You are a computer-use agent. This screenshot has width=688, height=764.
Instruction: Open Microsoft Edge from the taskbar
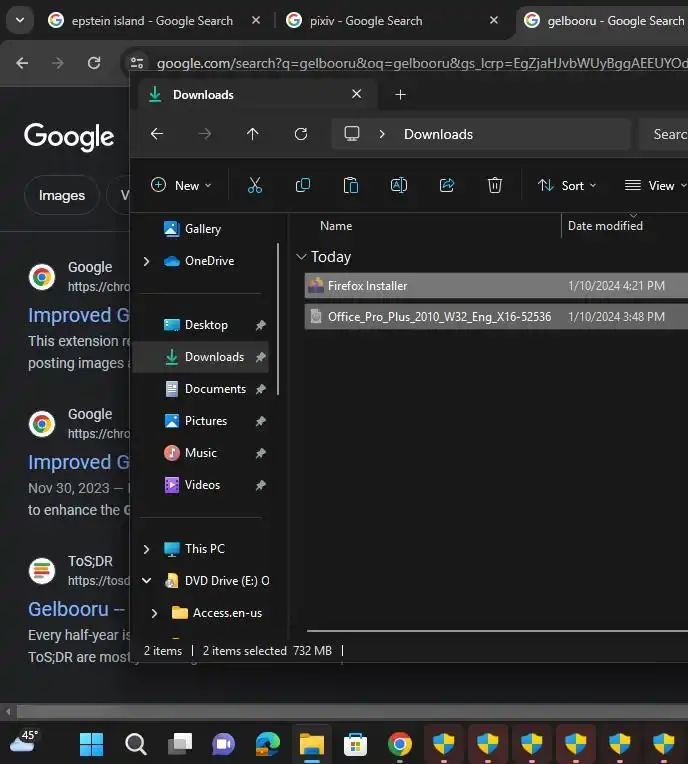point(268,744)
